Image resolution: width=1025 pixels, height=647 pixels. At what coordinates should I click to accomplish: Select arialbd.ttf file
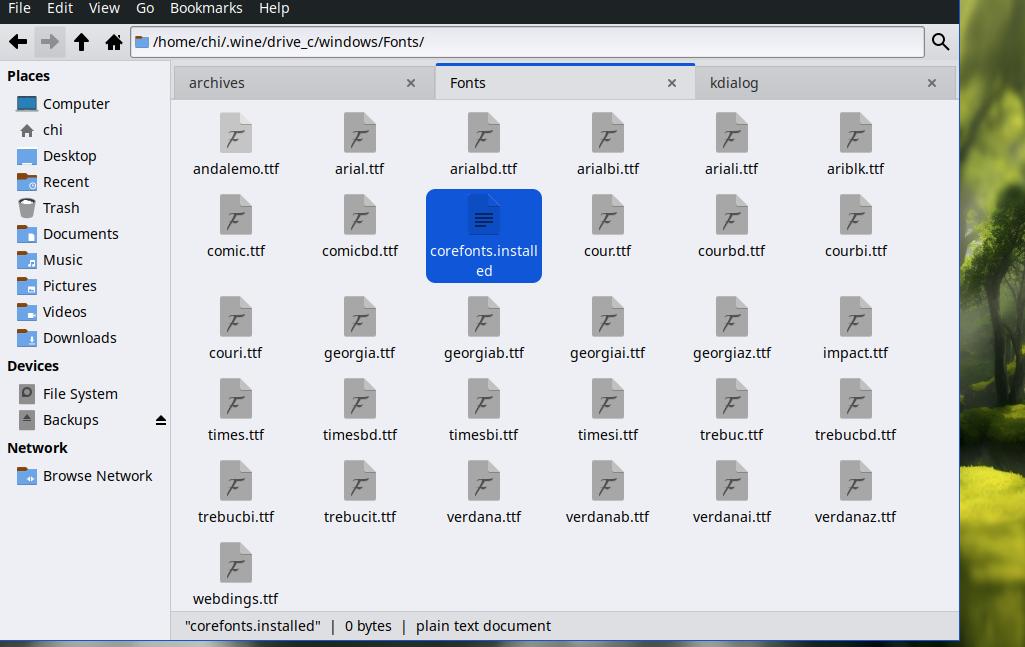(x=484, y=144)
